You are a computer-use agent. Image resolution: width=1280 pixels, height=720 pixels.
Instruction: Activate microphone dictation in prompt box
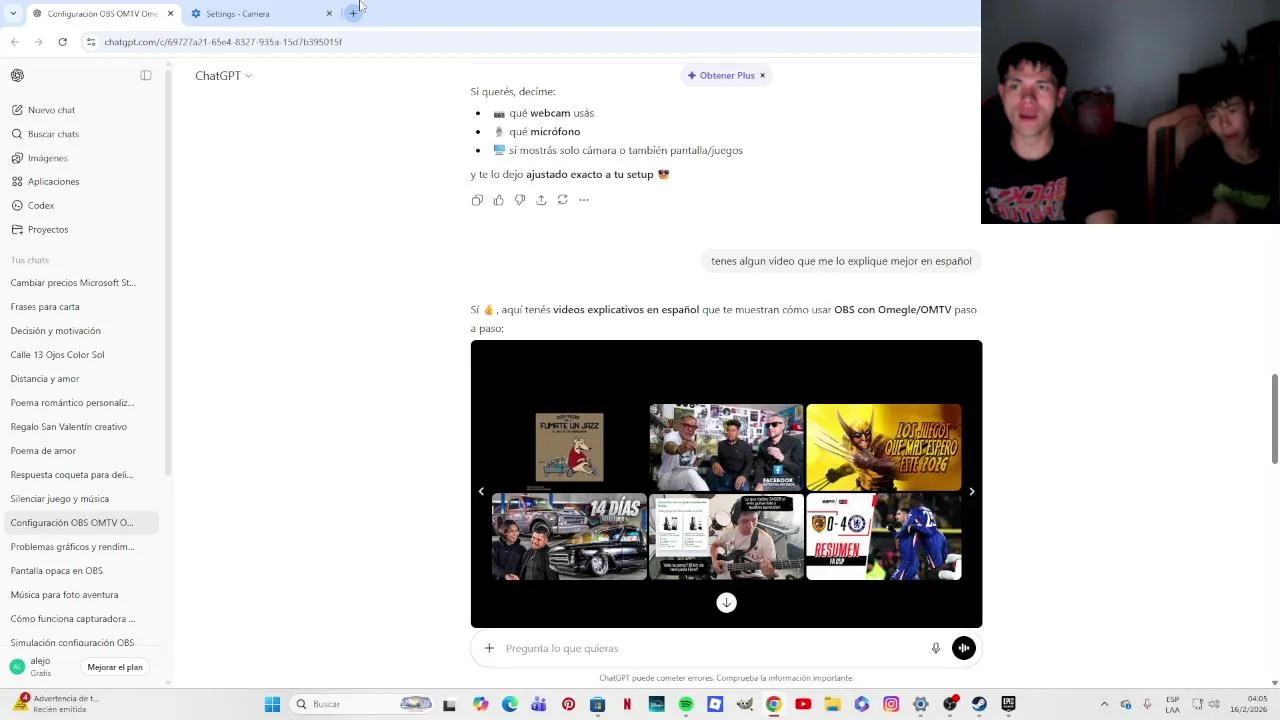[936, 648]
